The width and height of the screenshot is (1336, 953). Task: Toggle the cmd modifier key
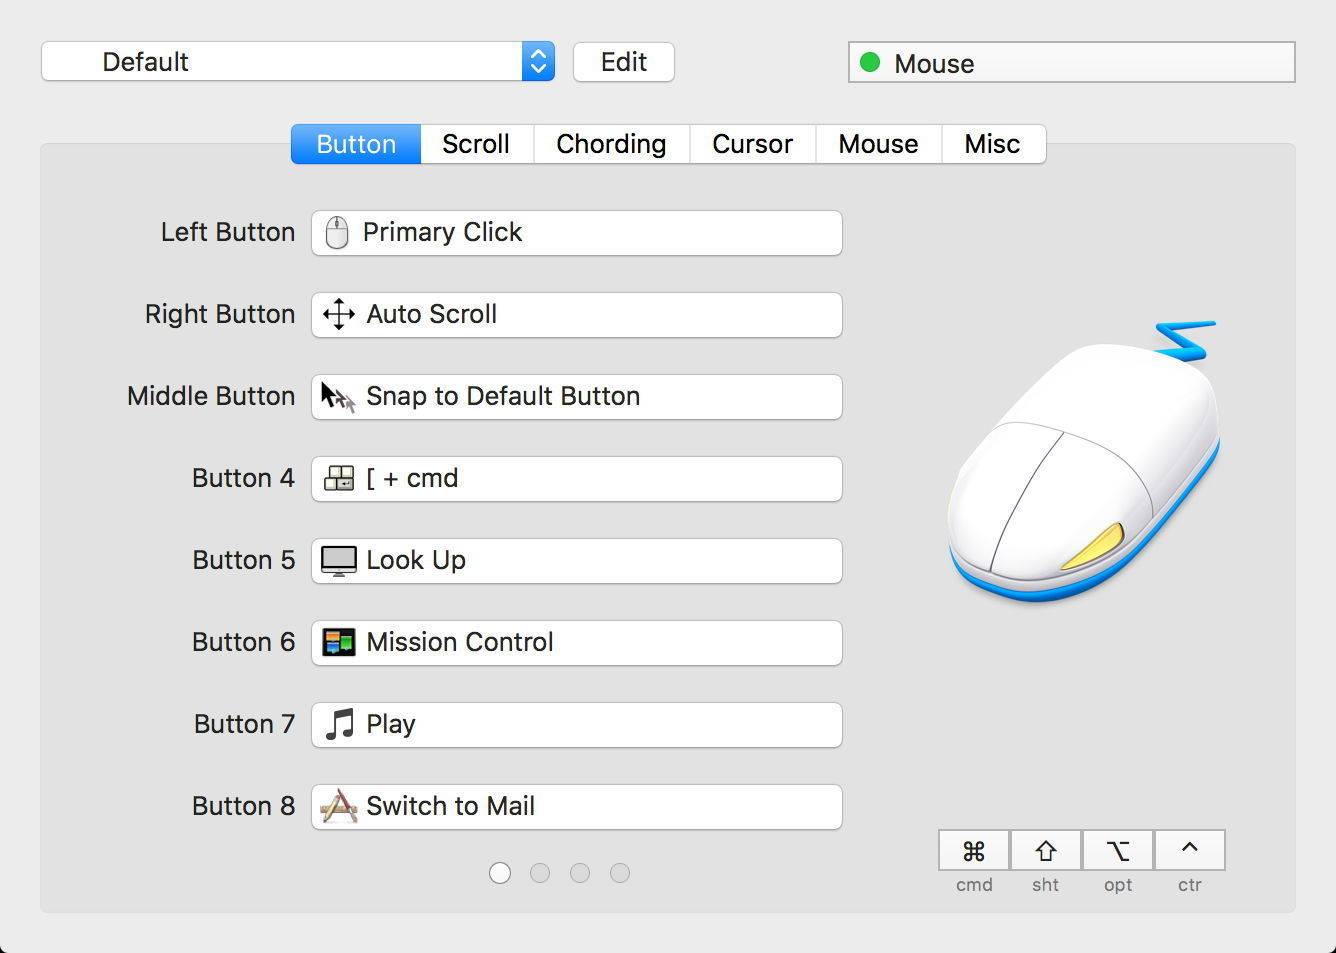click(974, 851)
